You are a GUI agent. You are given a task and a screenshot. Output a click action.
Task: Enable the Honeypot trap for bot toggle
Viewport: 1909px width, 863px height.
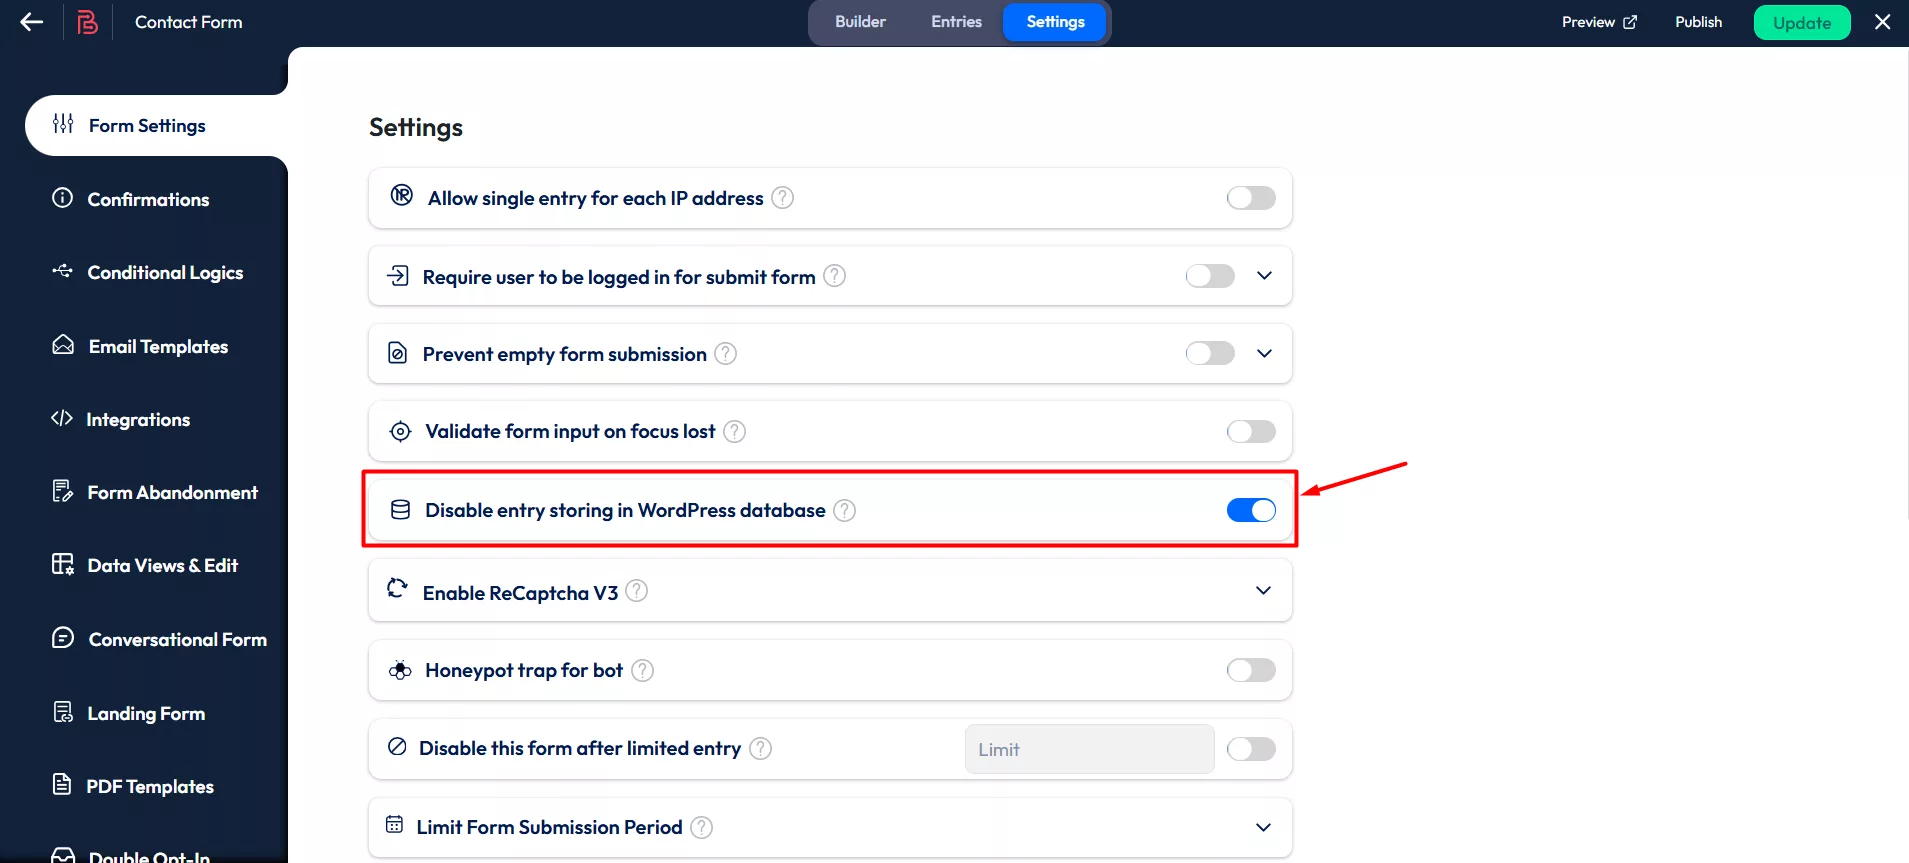pyautogui.click(x=1250, y=670)
